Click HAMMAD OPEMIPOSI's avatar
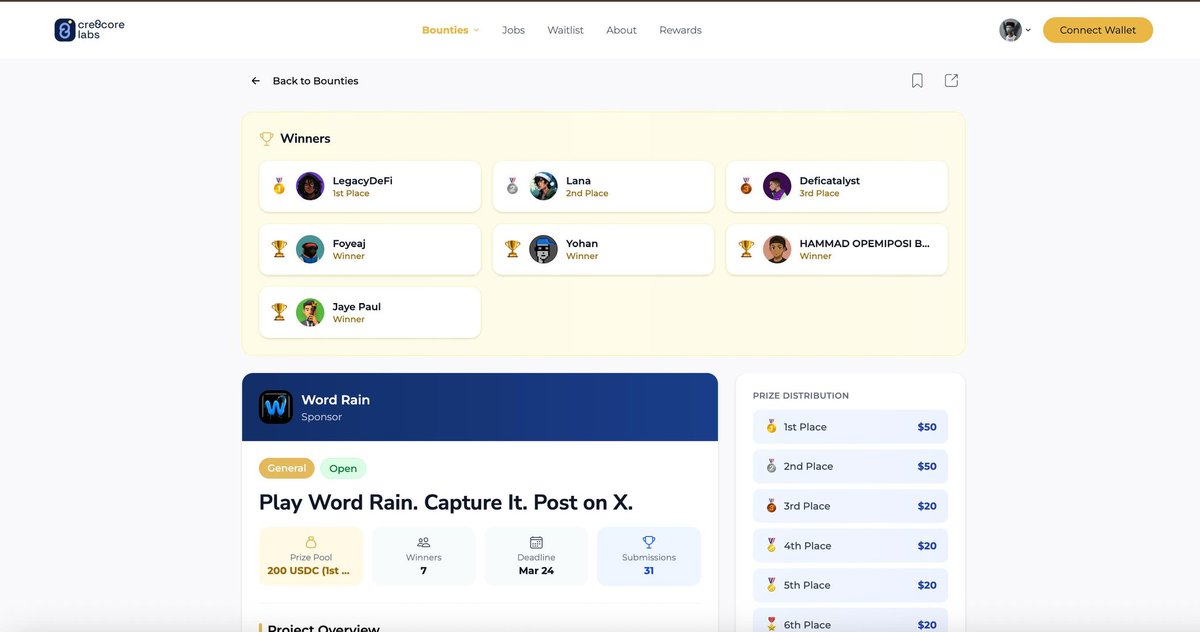This screenshot has height=632, width=1200. click(777, 249)
